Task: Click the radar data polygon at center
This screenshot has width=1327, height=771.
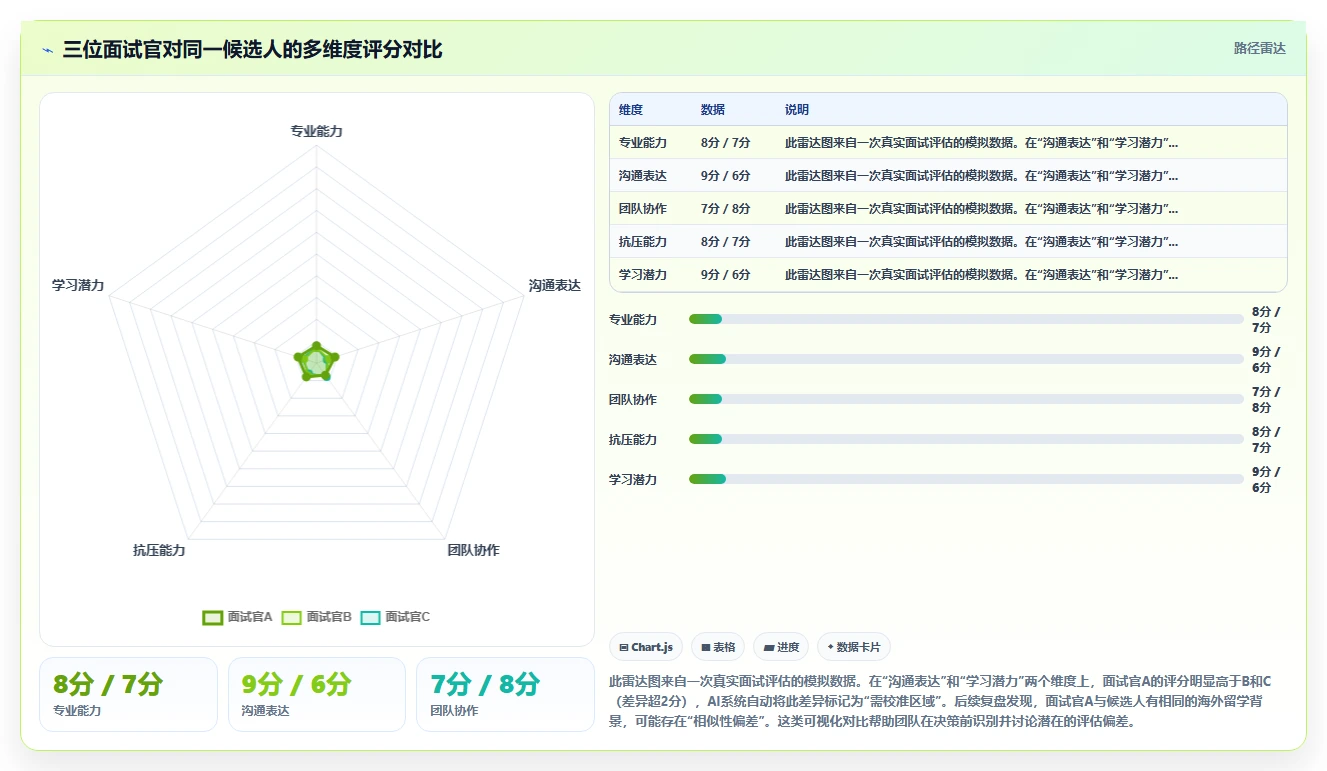Action: [x=317, y=362]
